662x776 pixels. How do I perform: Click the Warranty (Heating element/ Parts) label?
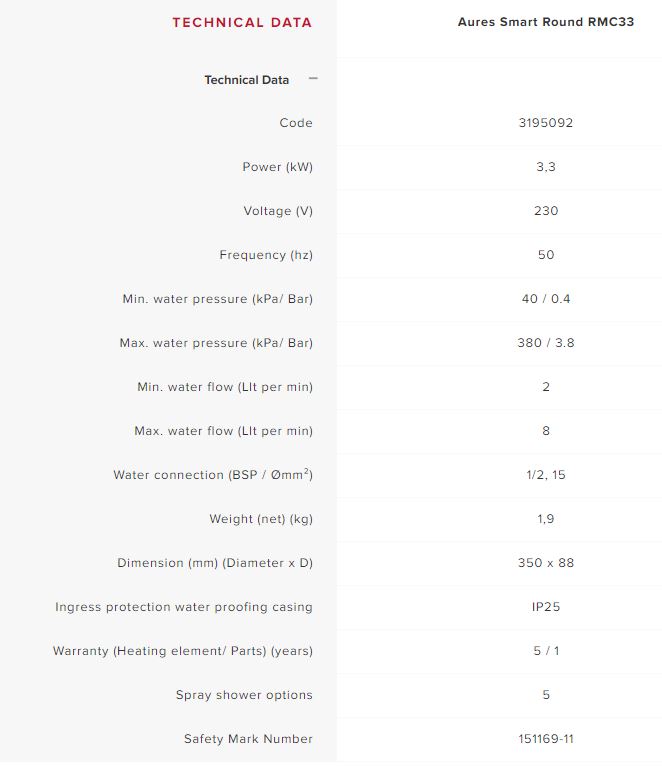click(x=183, y=651)
